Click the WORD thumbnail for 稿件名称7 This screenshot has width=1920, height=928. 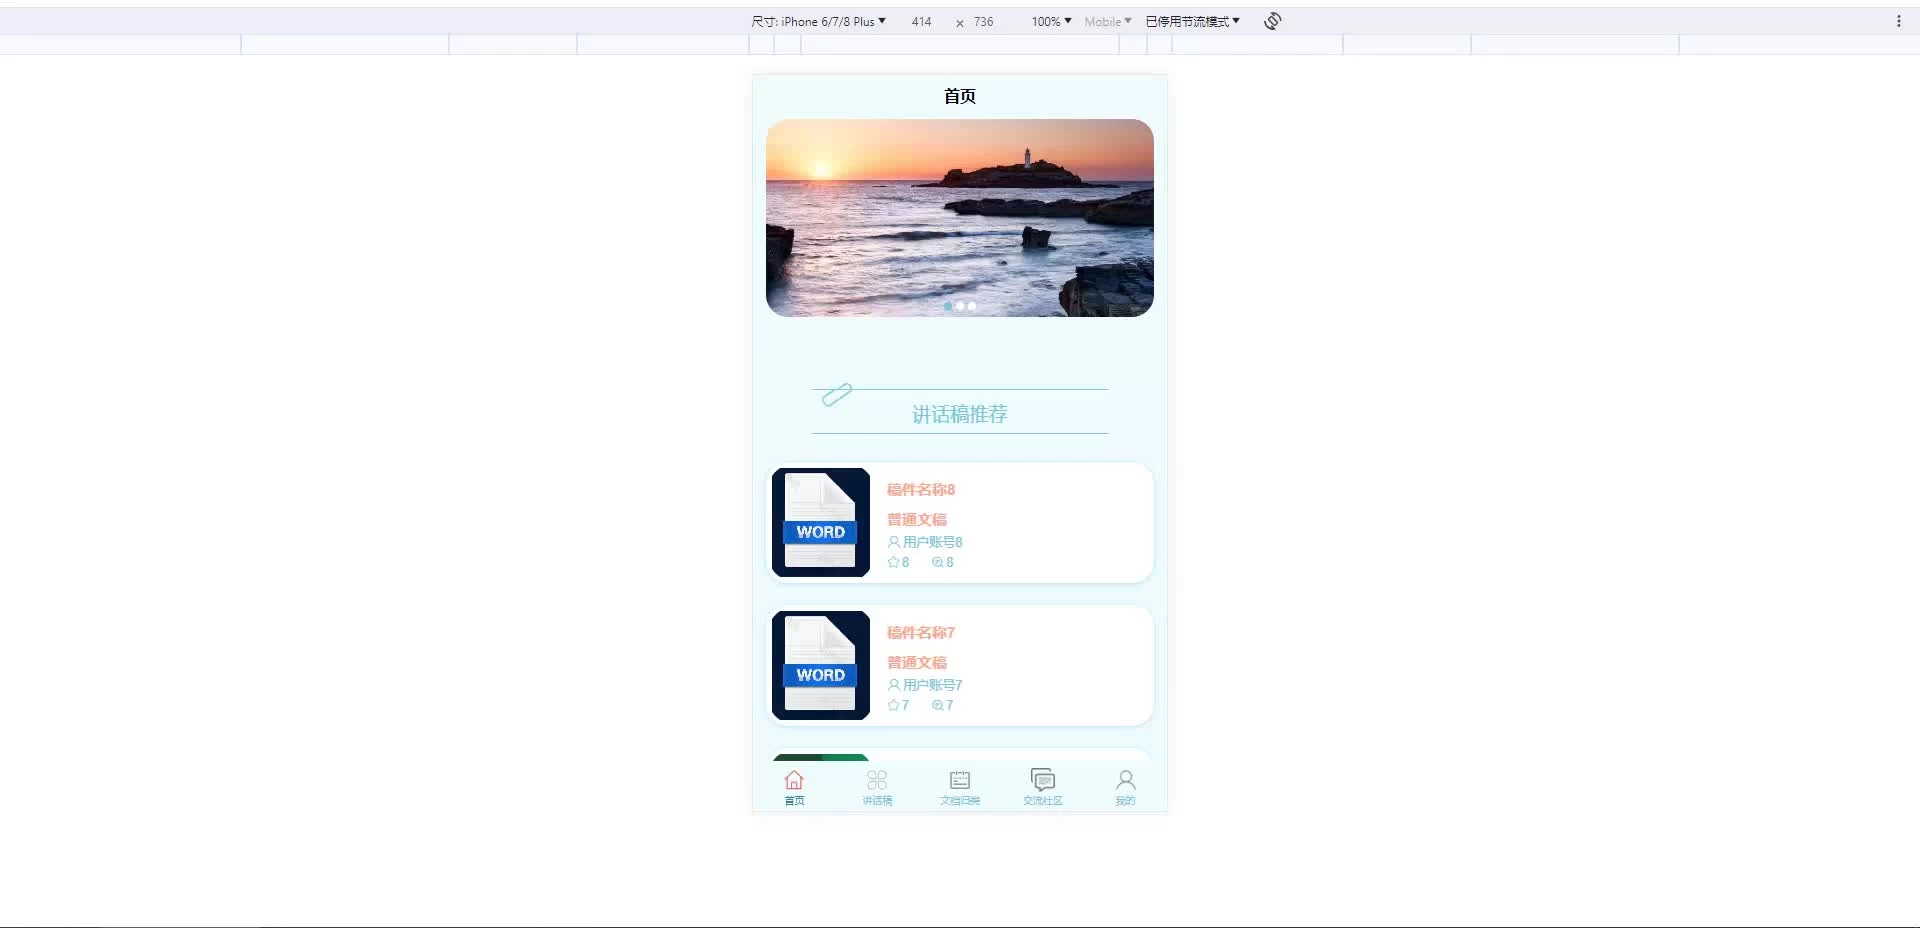pyautogui.click(x=821, y=665)
